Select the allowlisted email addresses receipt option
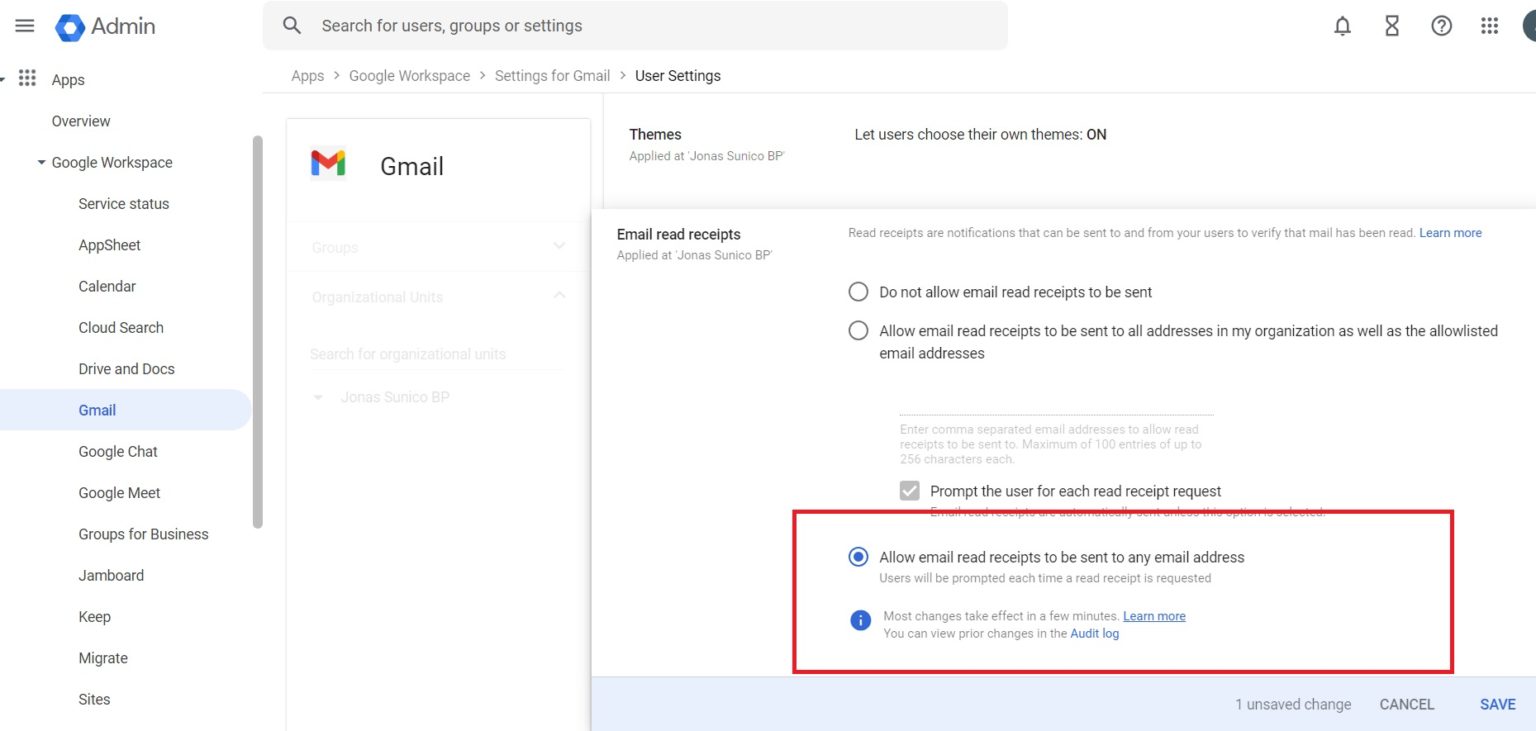This screenshot has width=1536, height=731. 858,330
